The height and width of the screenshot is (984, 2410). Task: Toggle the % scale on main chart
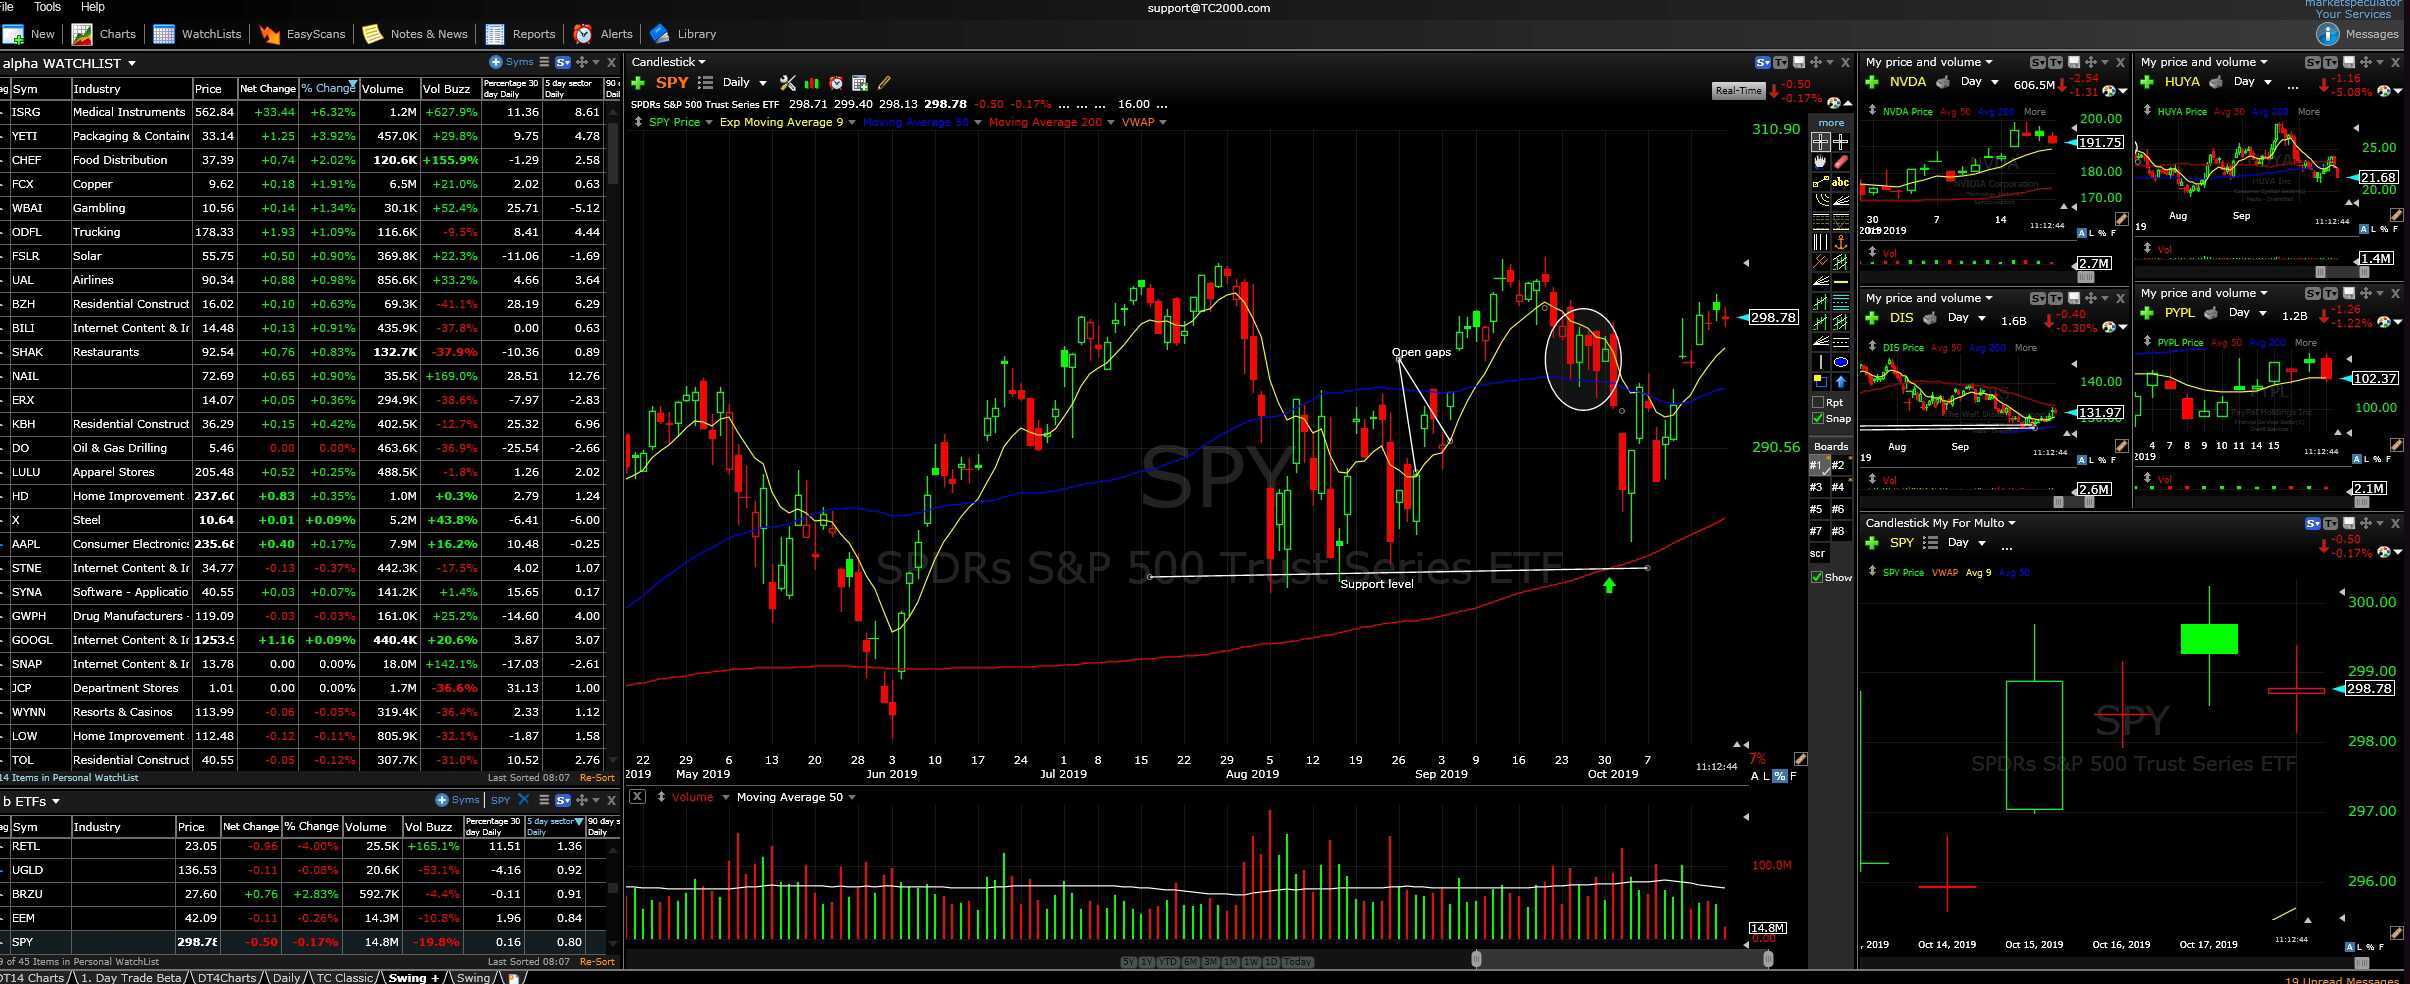point(1779,776)
